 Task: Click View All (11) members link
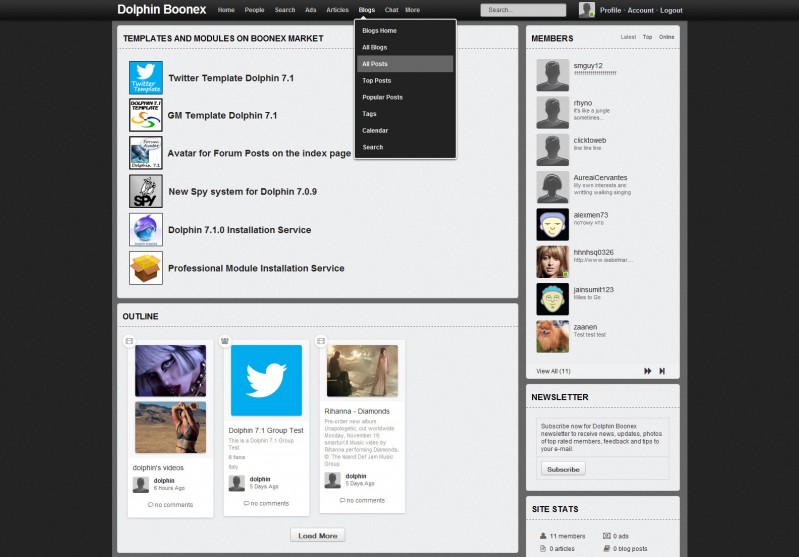click(x=553, y=371)
